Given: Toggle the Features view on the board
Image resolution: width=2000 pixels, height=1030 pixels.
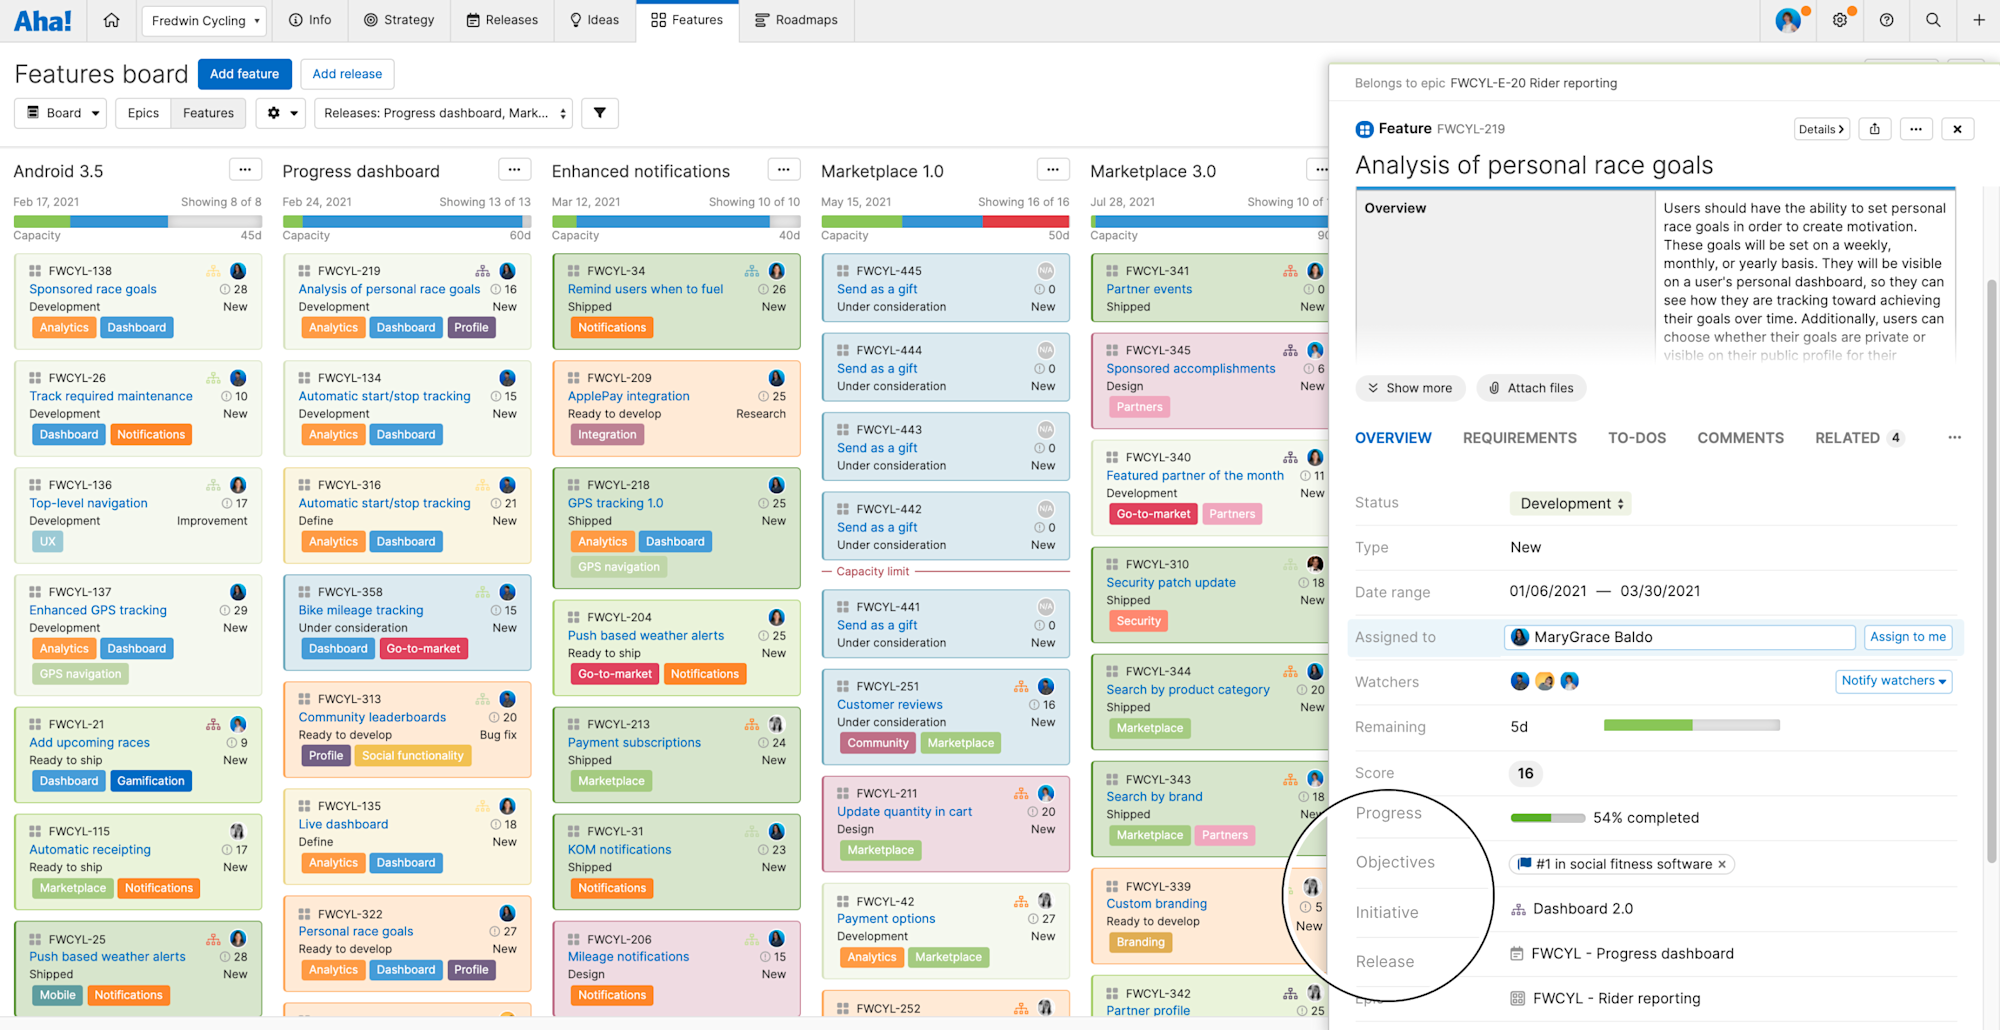Looking at the screenshot, I should (207, 113).
